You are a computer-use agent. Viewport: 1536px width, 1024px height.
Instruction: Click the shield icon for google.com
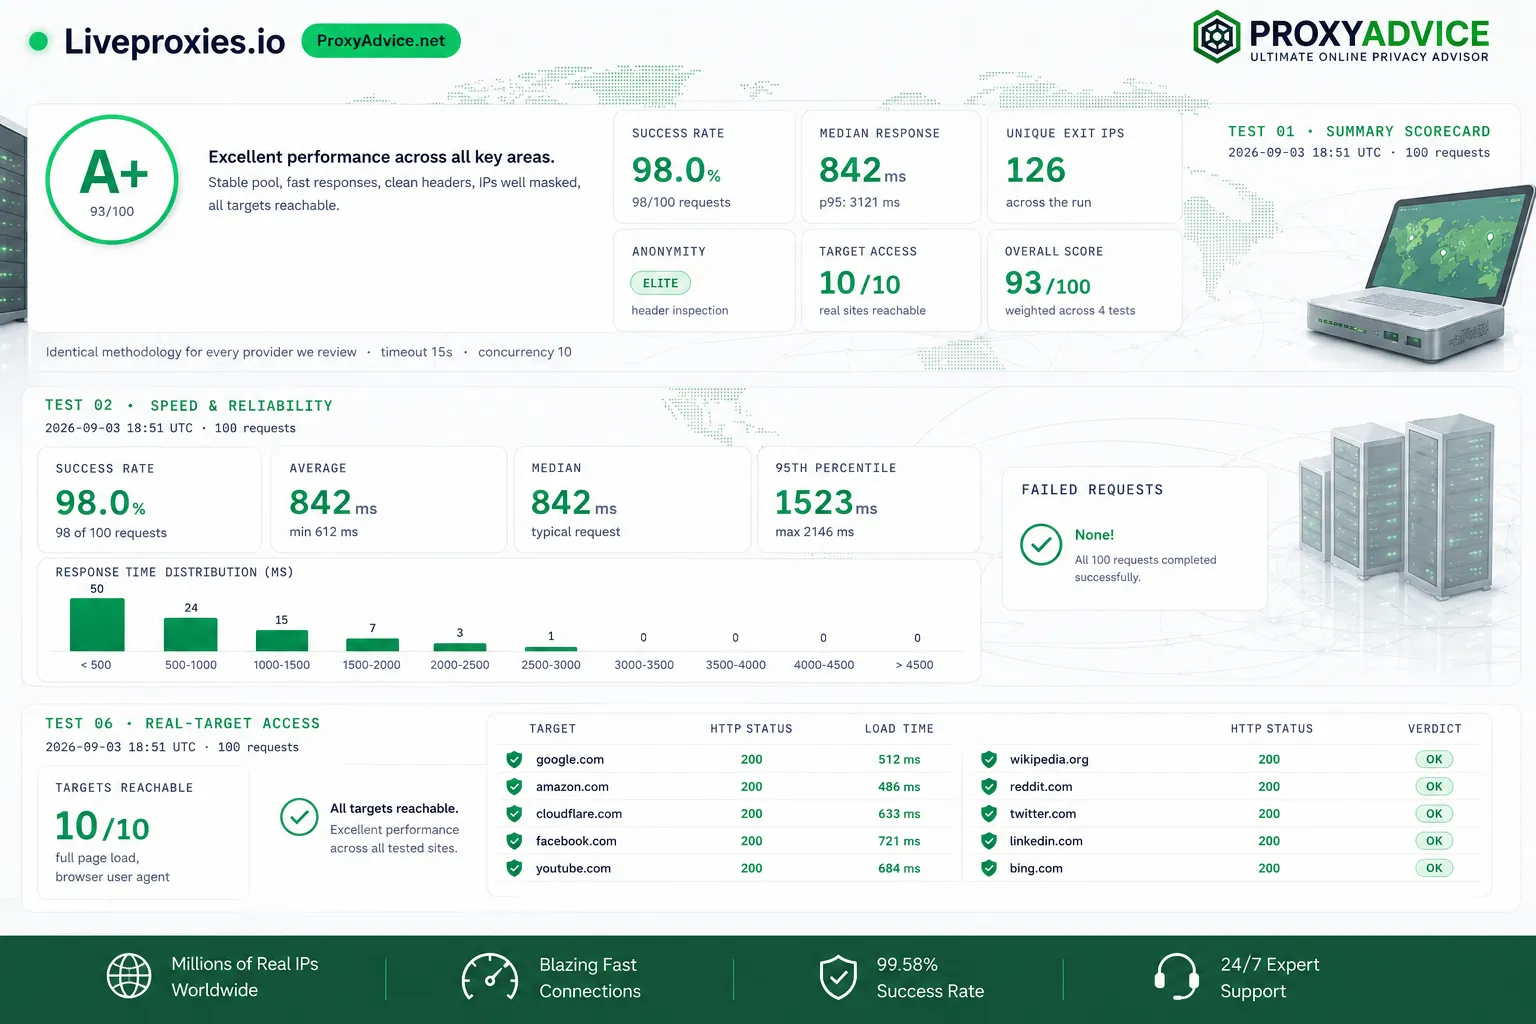514,759
